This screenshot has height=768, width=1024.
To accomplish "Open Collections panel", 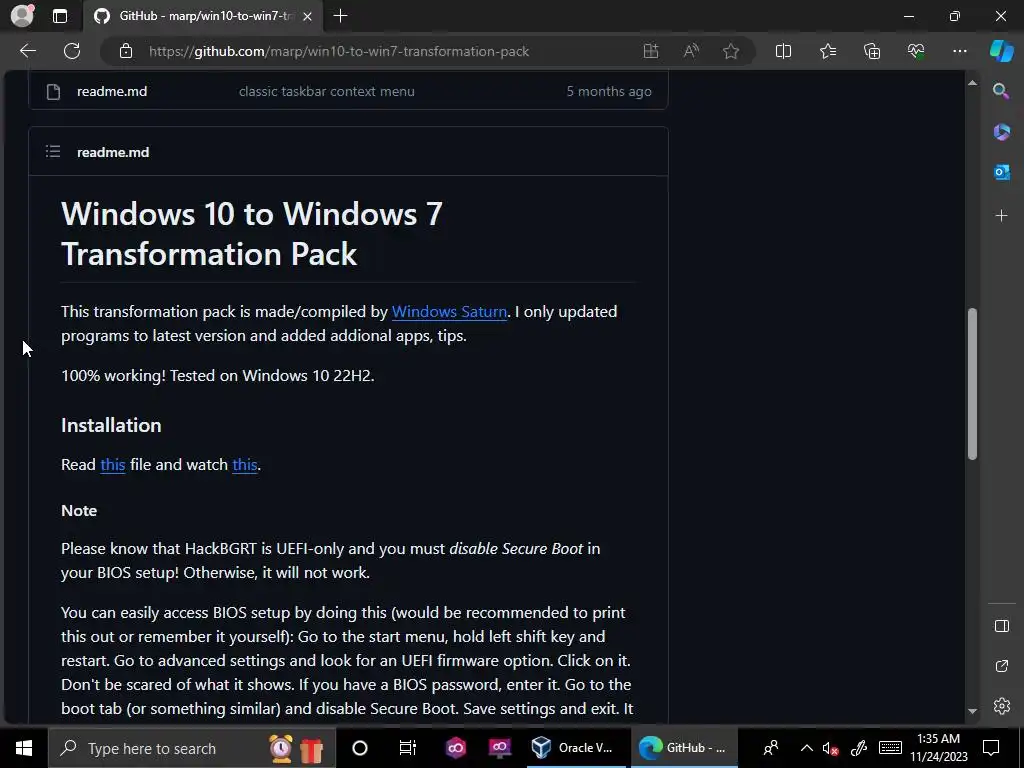I will coord(872,51).
